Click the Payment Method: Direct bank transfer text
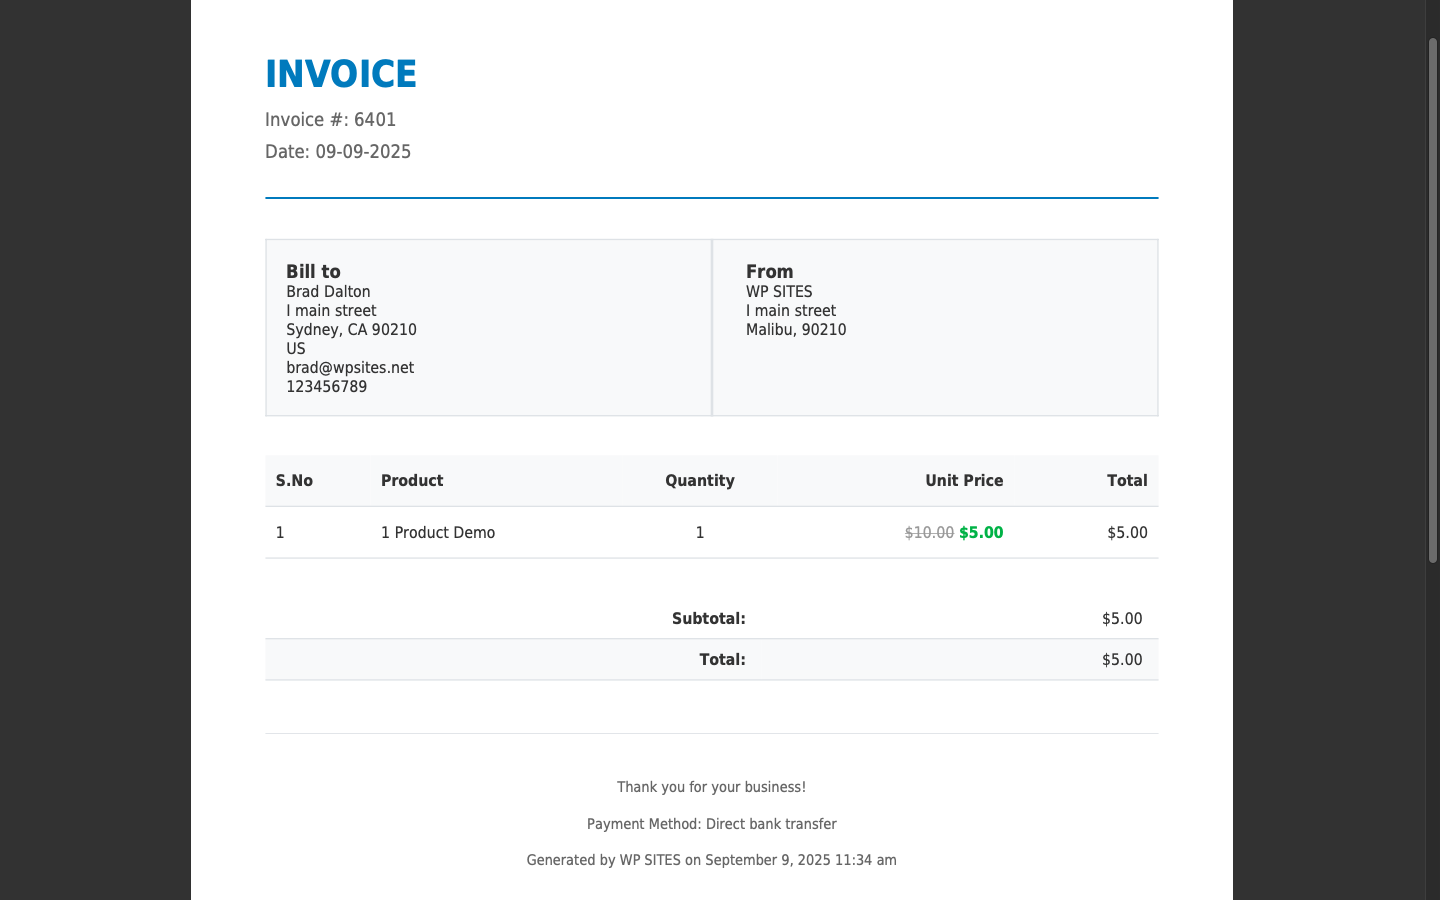Viewport: 1440px width, 900px height. tap(712, 824)
